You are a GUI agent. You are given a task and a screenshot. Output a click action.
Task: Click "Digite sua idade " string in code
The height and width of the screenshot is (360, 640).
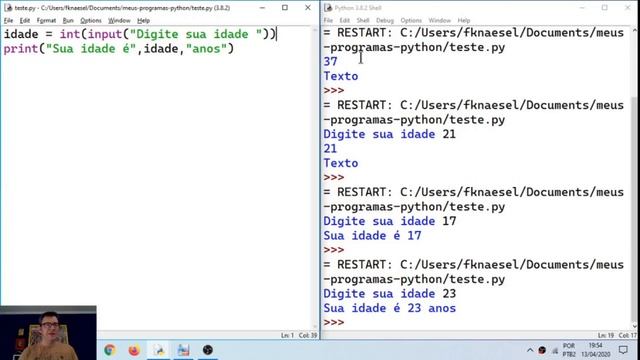196,34
